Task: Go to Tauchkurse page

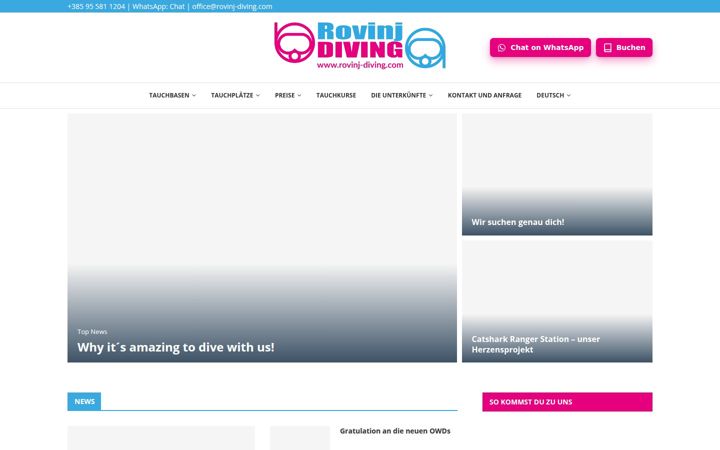Action: [x=336, y=96]
